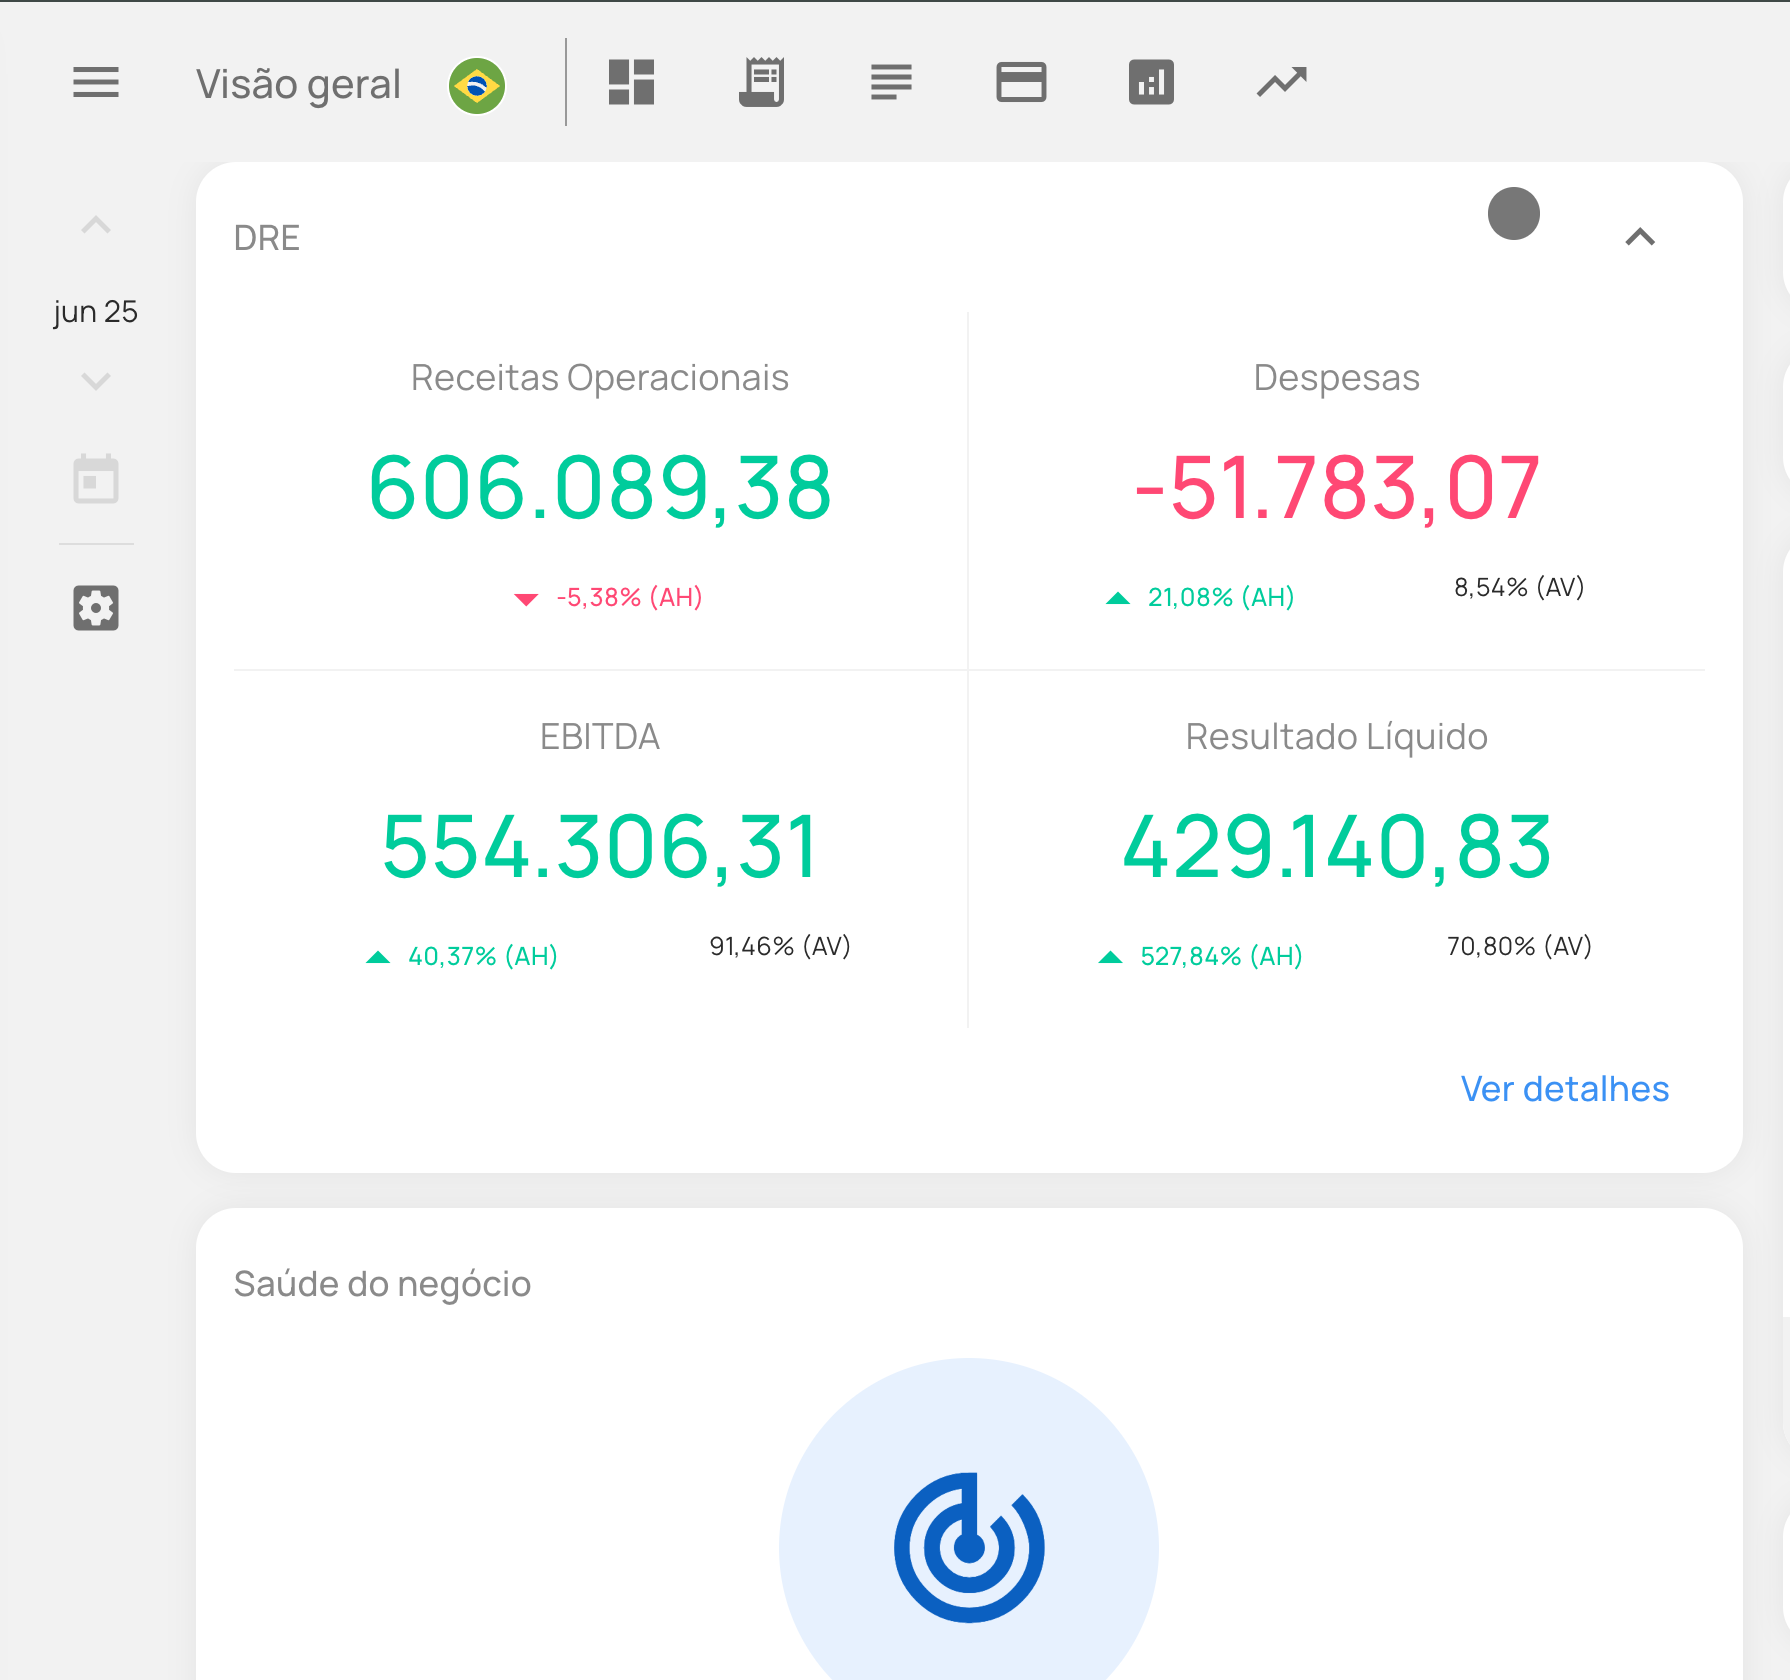Click the Resultado Líquido value 429.140,83

(x=1336, y=847)
